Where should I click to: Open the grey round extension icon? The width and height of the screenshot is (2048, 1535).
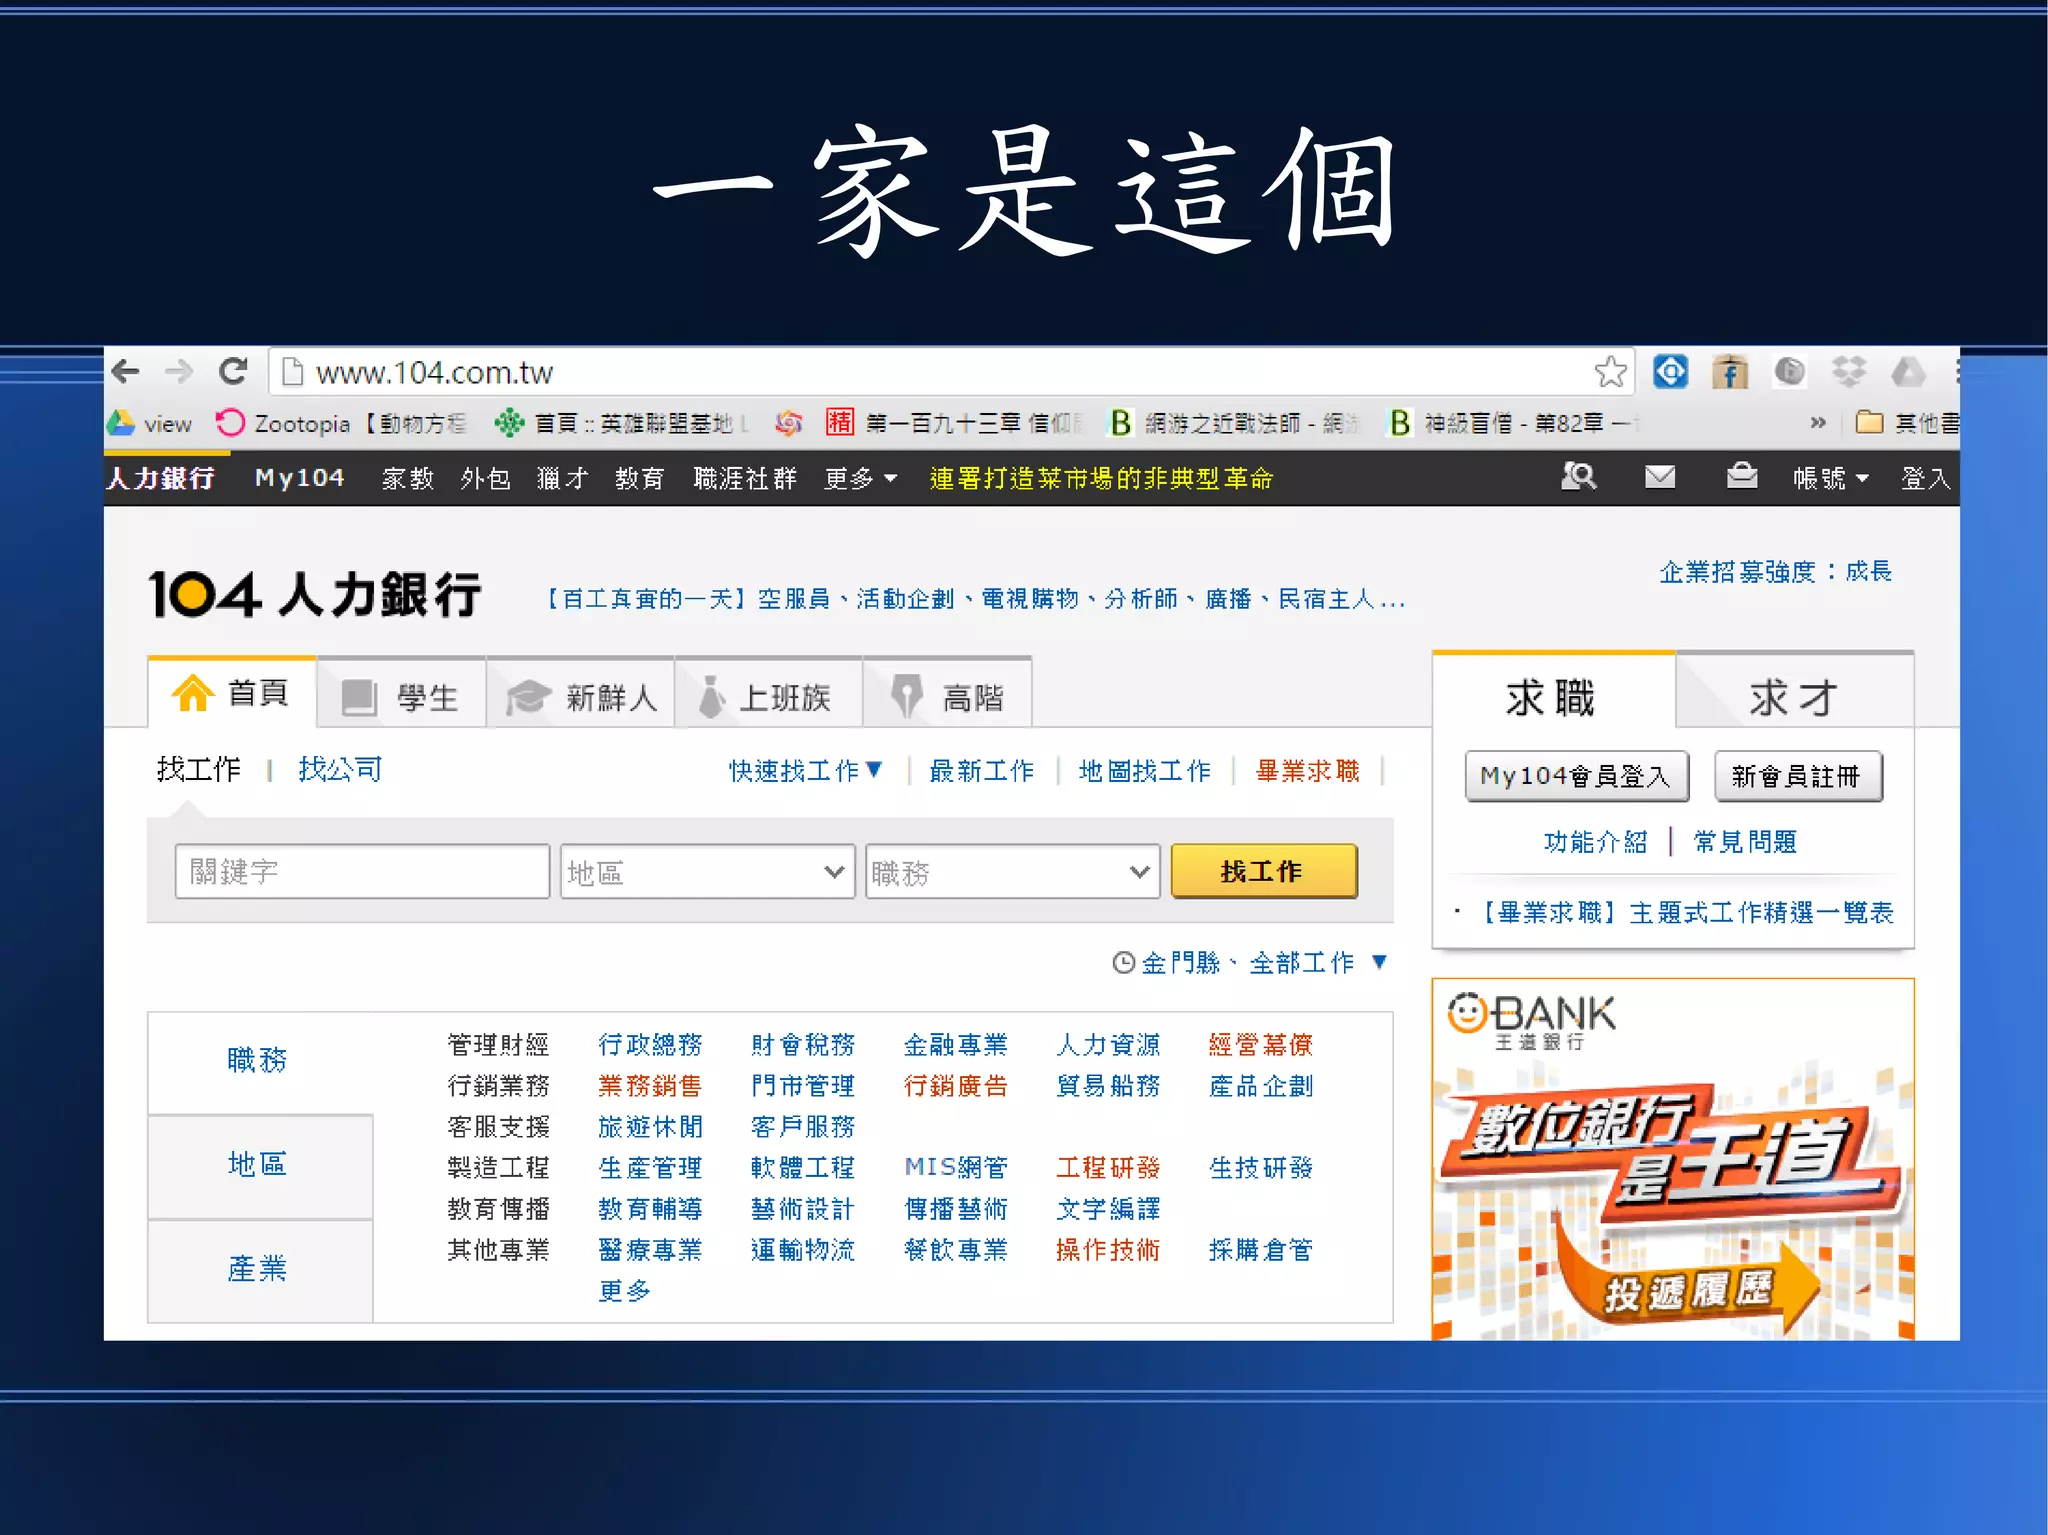coord(1789,372)
